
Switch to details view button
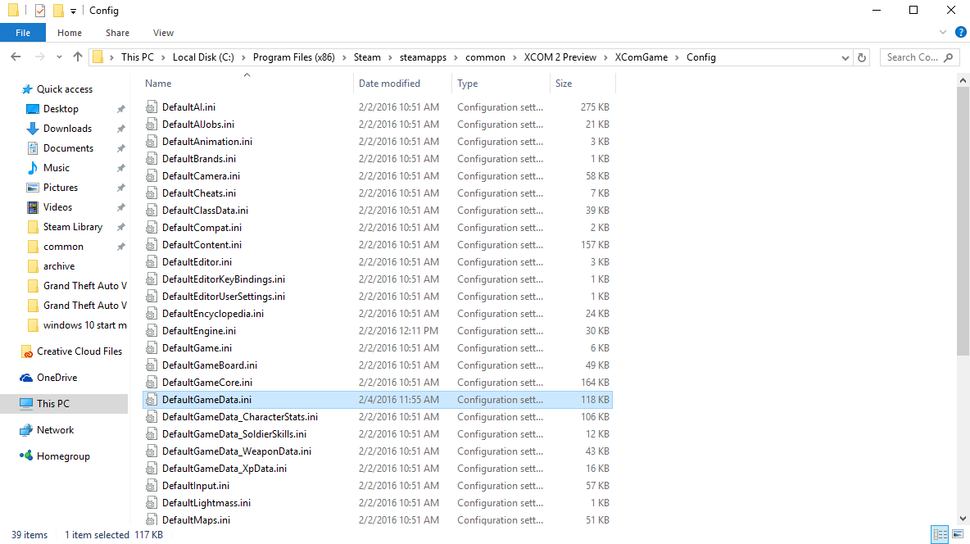tap(940, 534)
